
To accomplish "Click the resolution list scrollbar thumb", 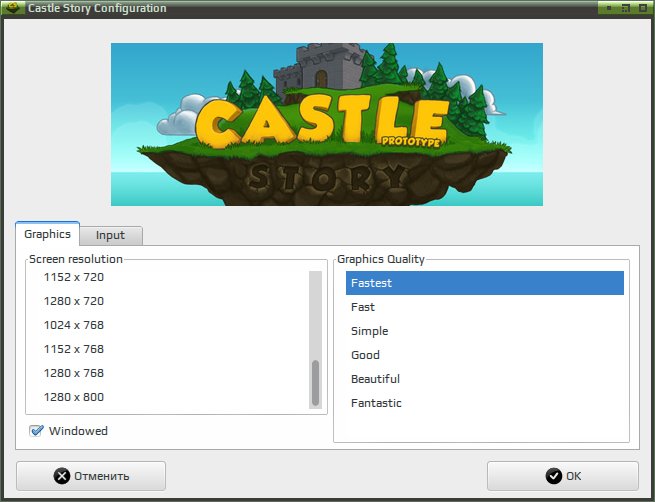I will click(315, 383).
